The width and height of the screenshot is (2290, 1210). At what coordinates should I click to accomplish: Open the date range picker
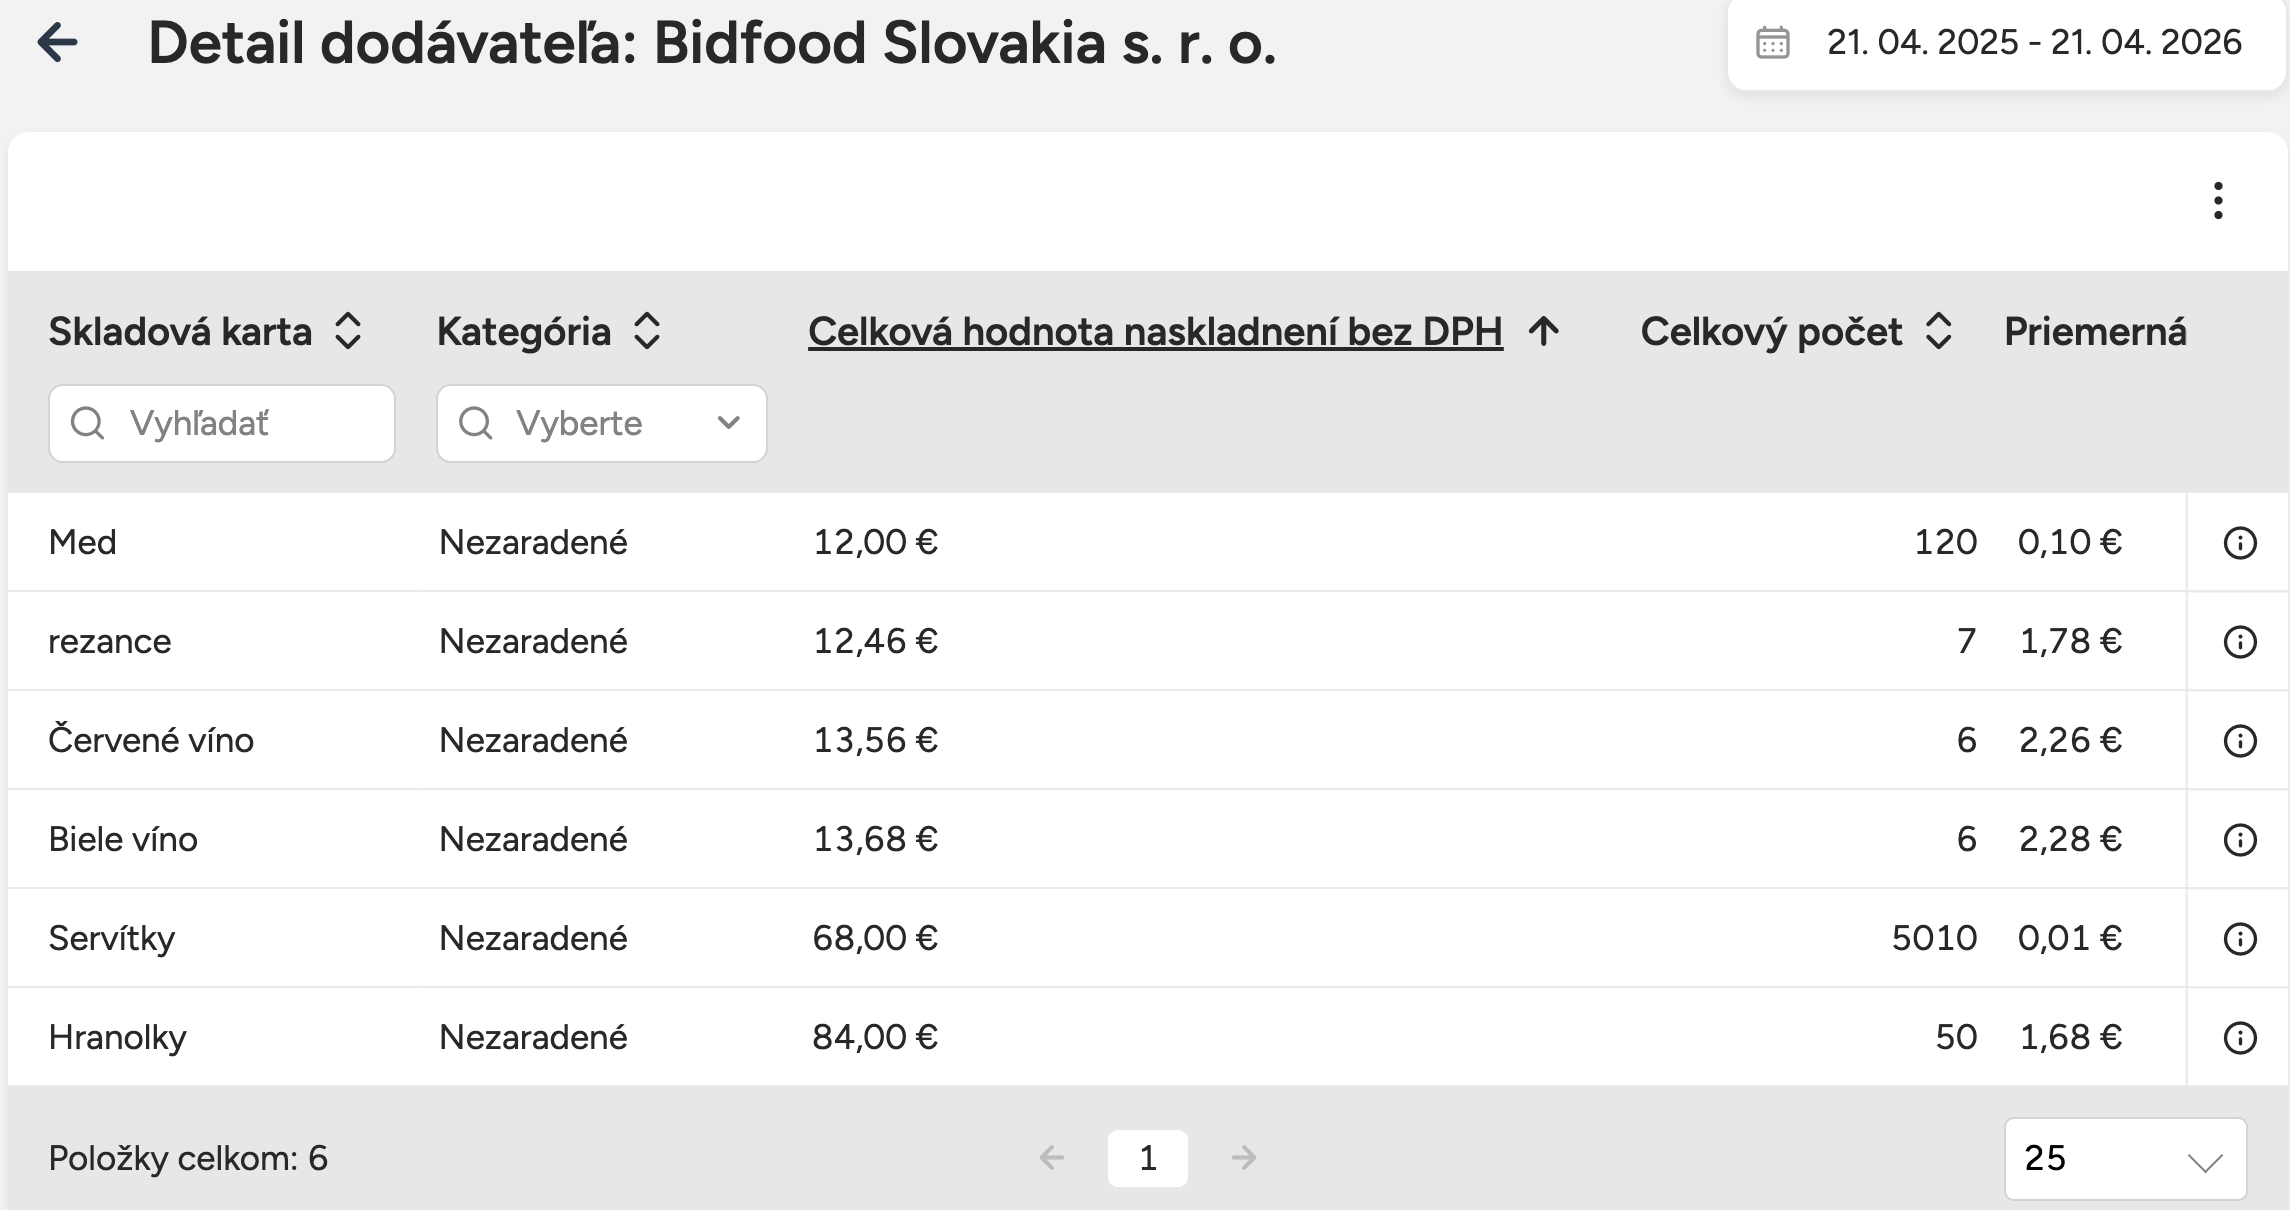tap(2033, 43)
